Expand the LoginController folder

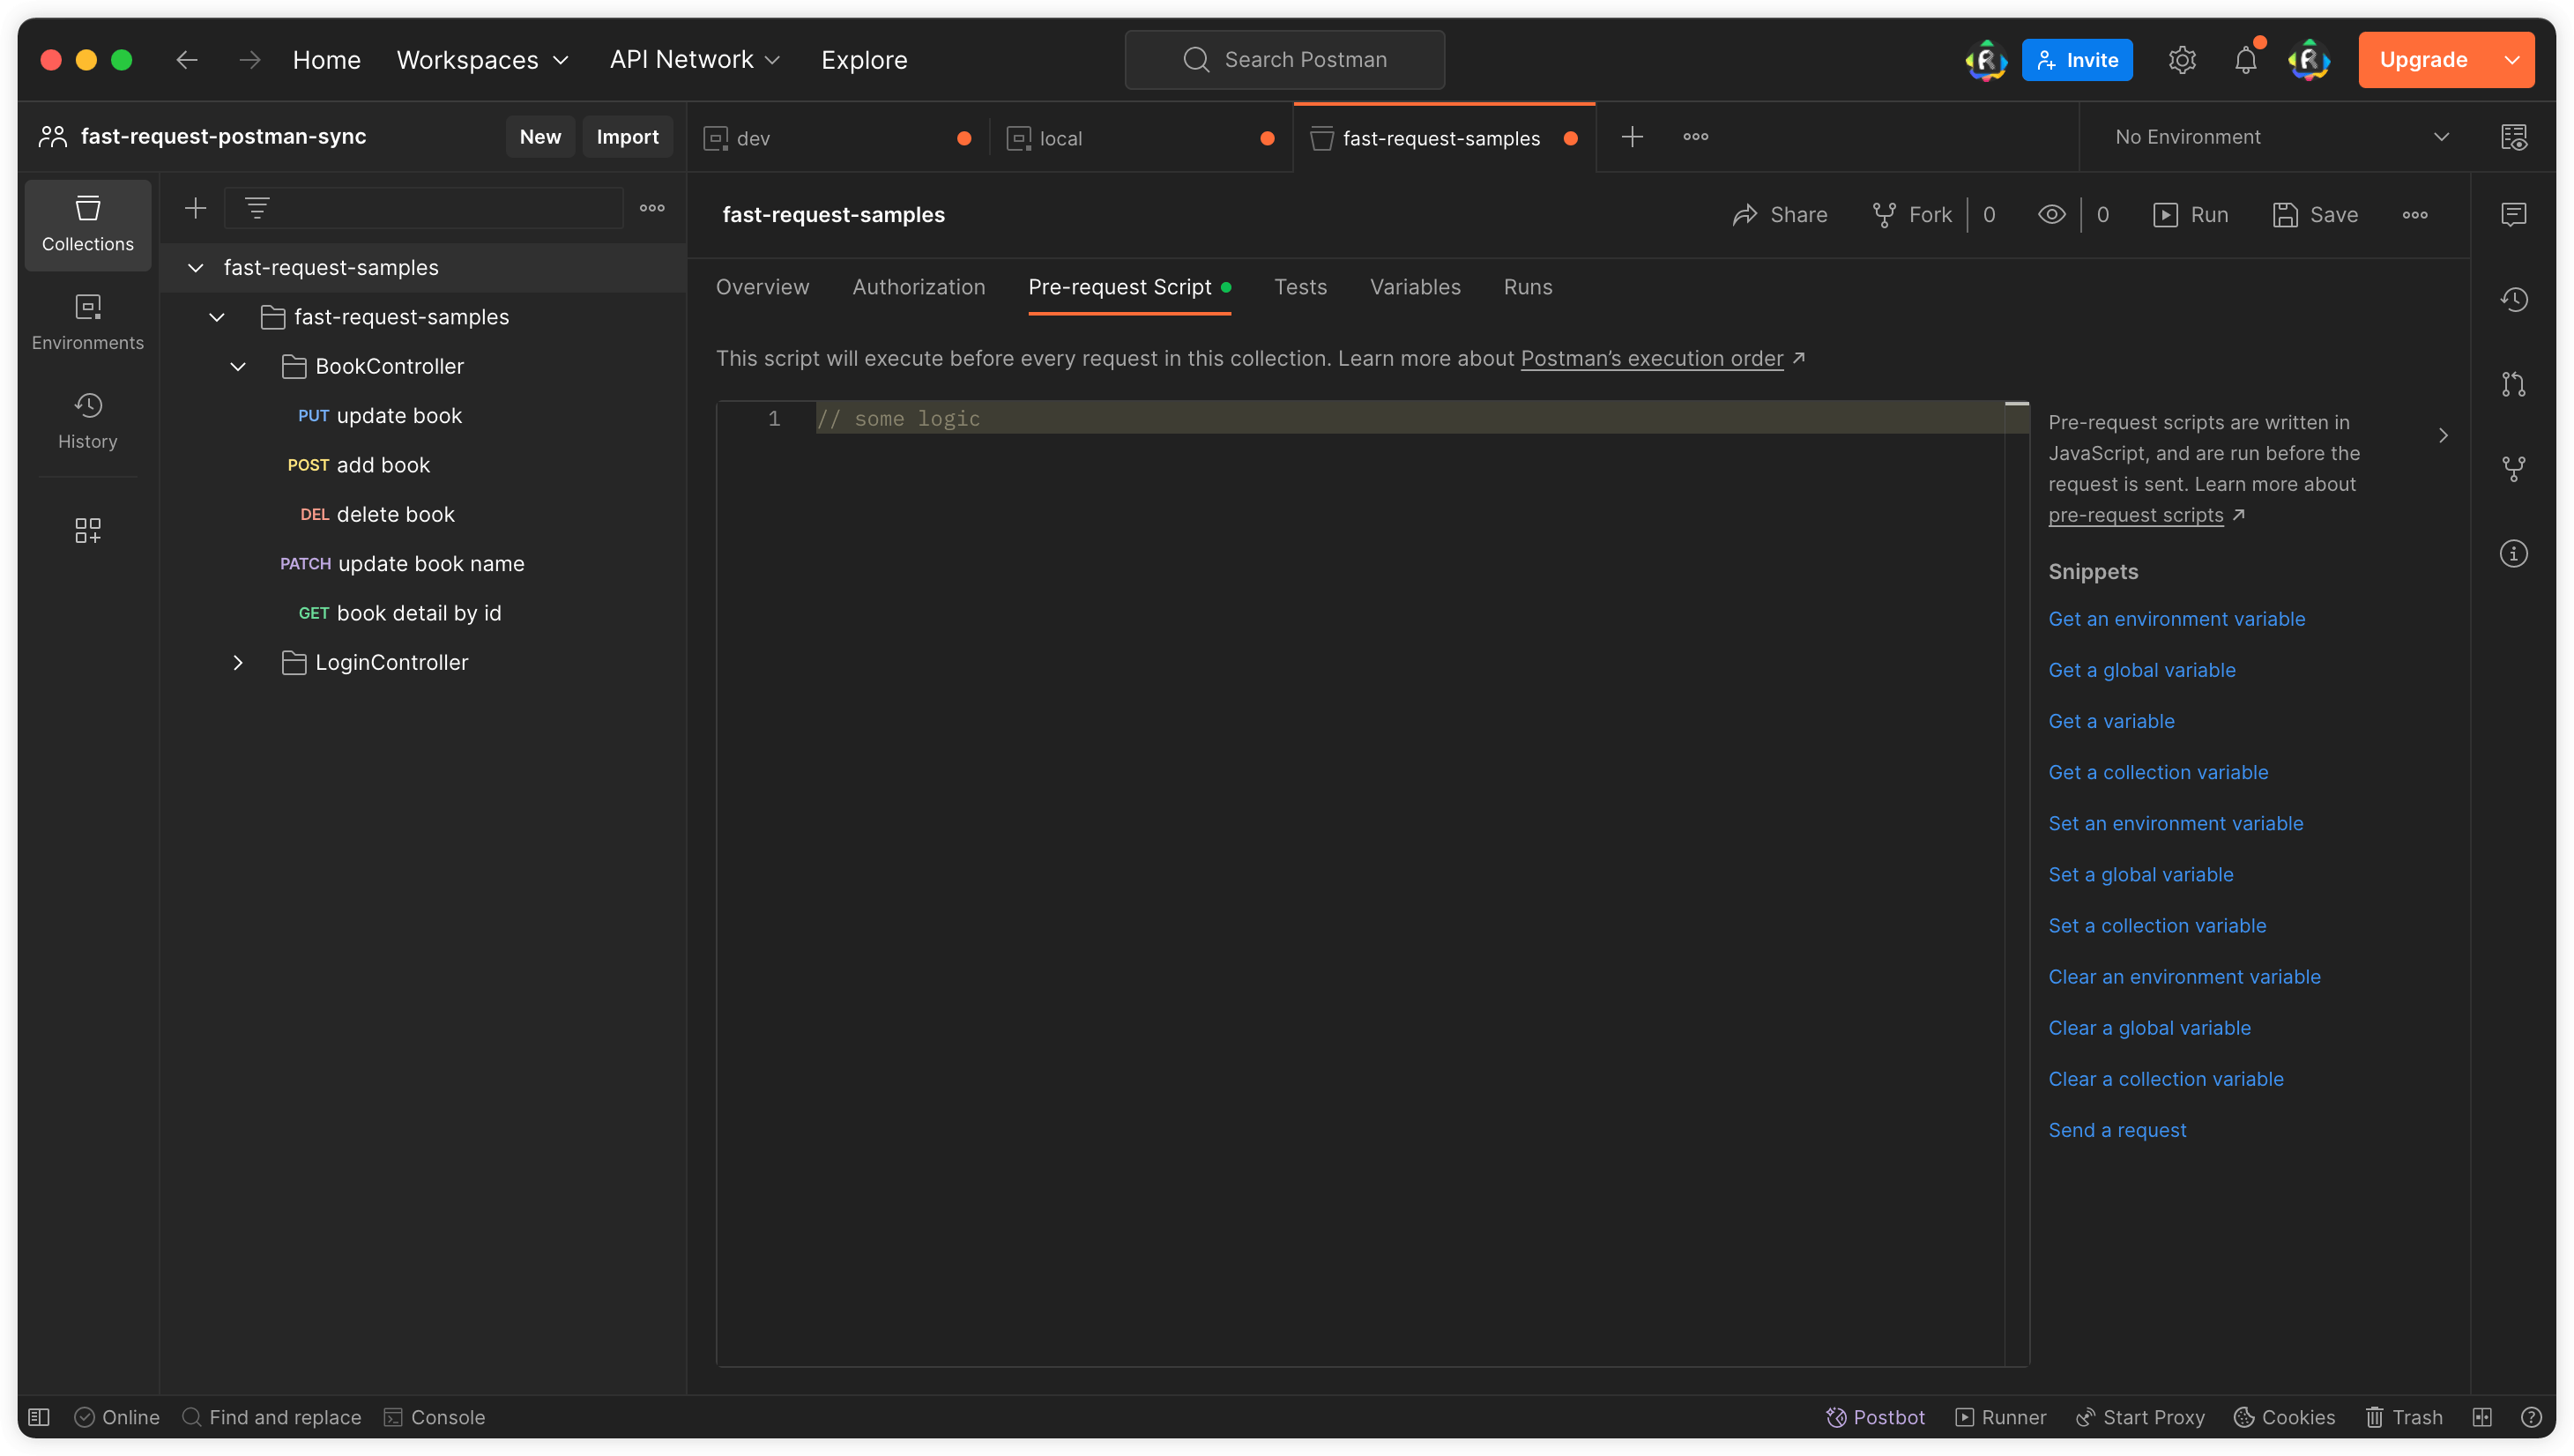pos(238,663)
